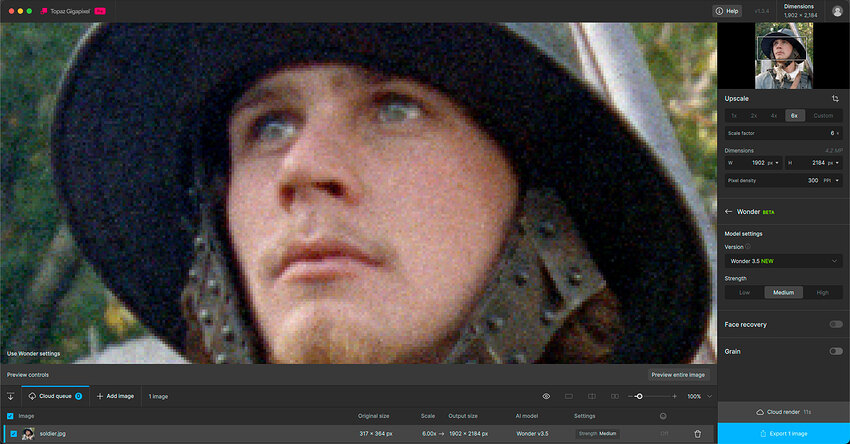The height and width of the screenshot is (444, 850).
Task: Open the PPI pixel density unit dropdown
Action: [x=831, y=181]
